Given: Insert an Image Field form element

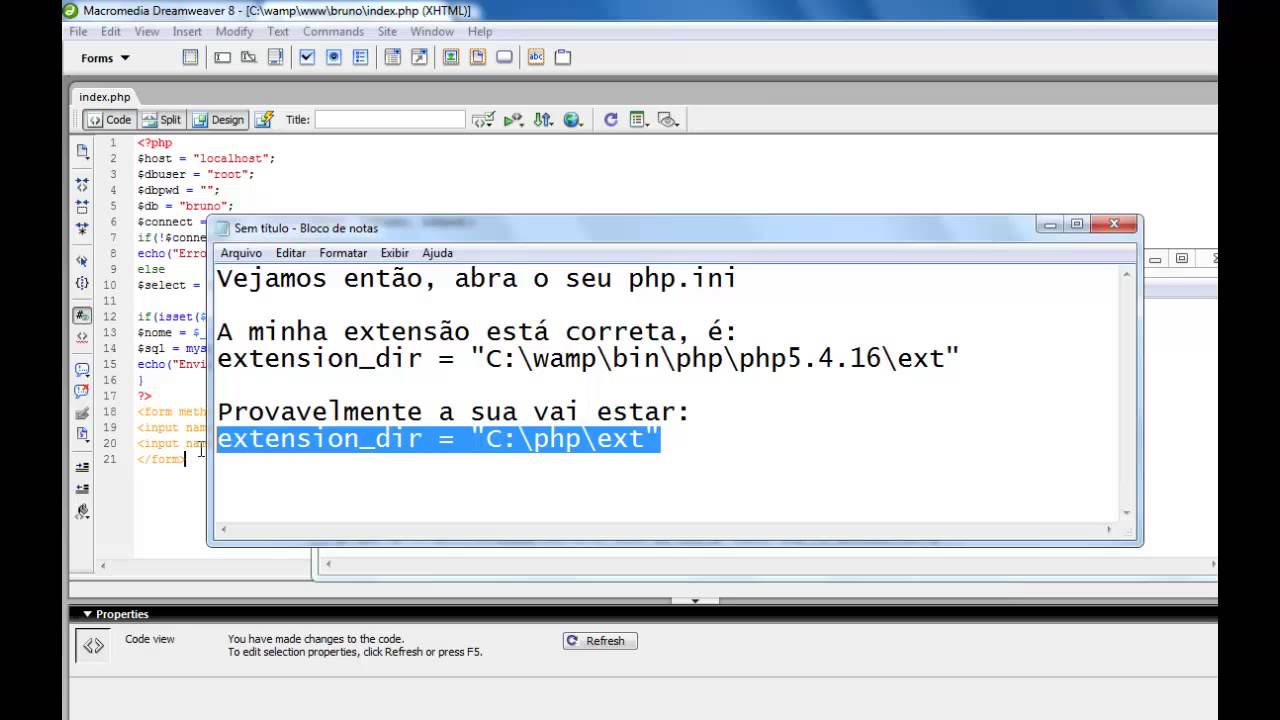Looking at the screenshot, I should (451, 58).
